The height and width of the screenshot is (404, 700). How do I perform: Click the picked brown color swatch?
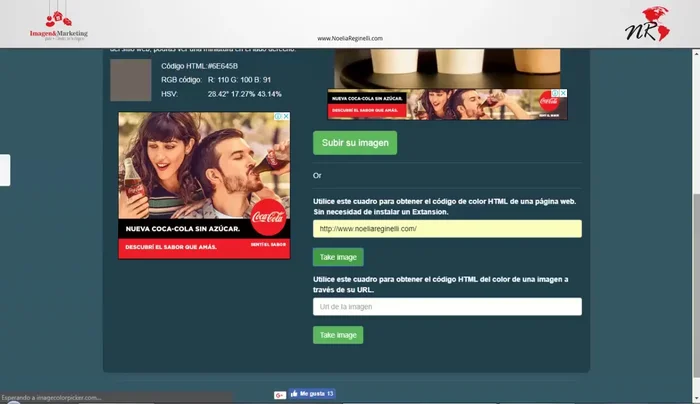click(x=129, y=79)
